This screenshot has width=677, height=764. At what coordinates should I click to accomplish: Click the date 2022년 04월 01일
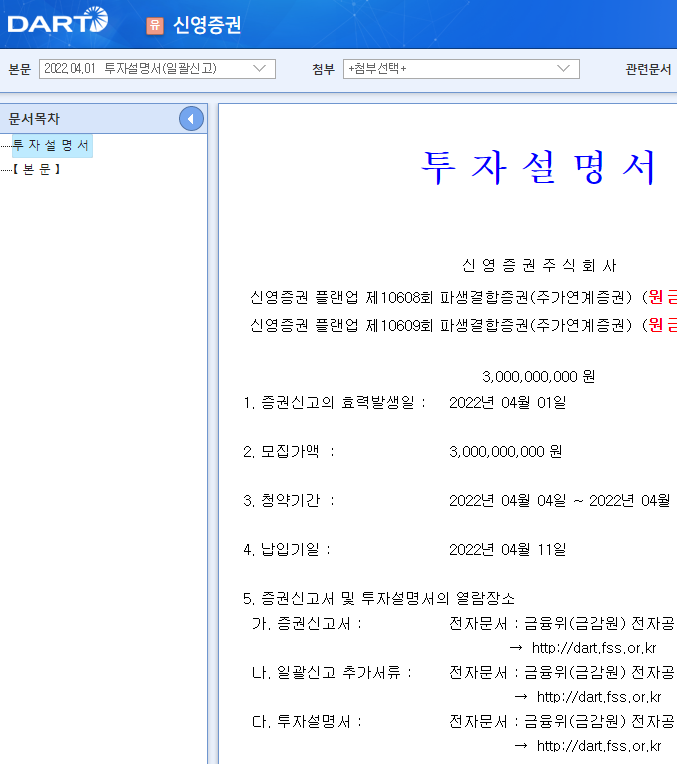click(x=507, y=402)
